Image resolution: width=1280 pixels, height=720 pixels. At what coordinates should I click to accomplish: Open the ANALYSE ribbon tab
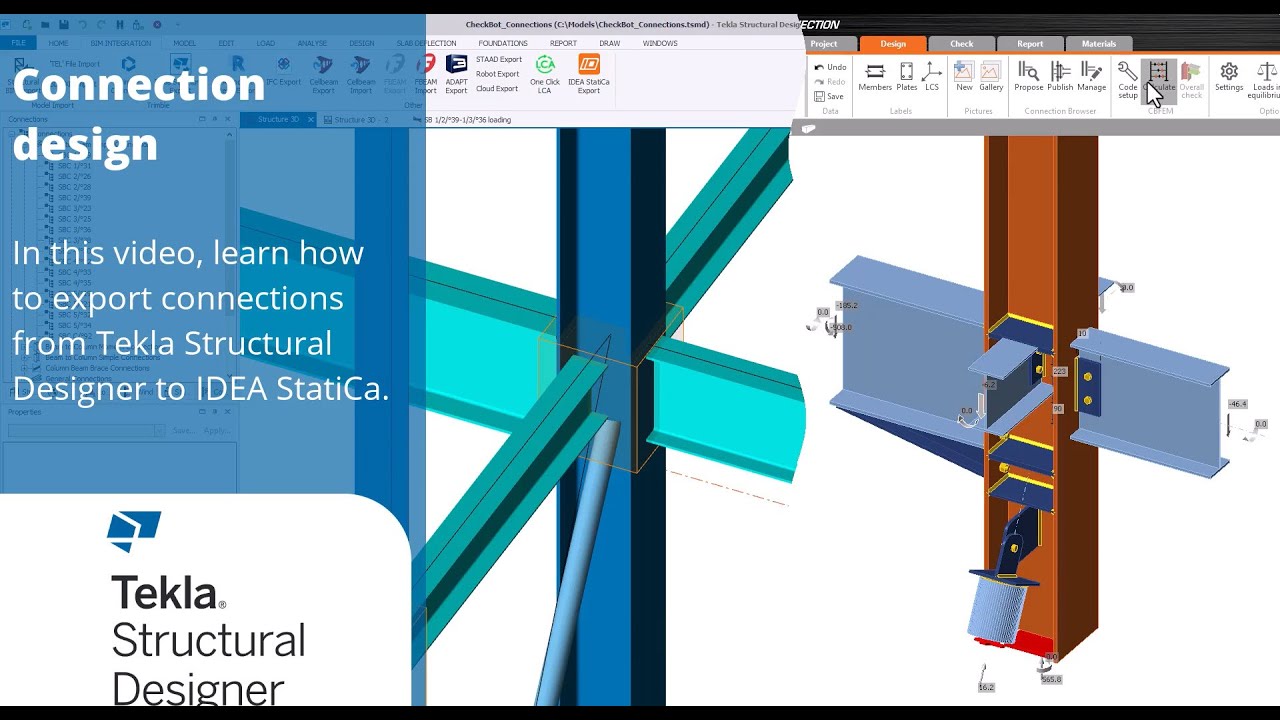[312, 44]
